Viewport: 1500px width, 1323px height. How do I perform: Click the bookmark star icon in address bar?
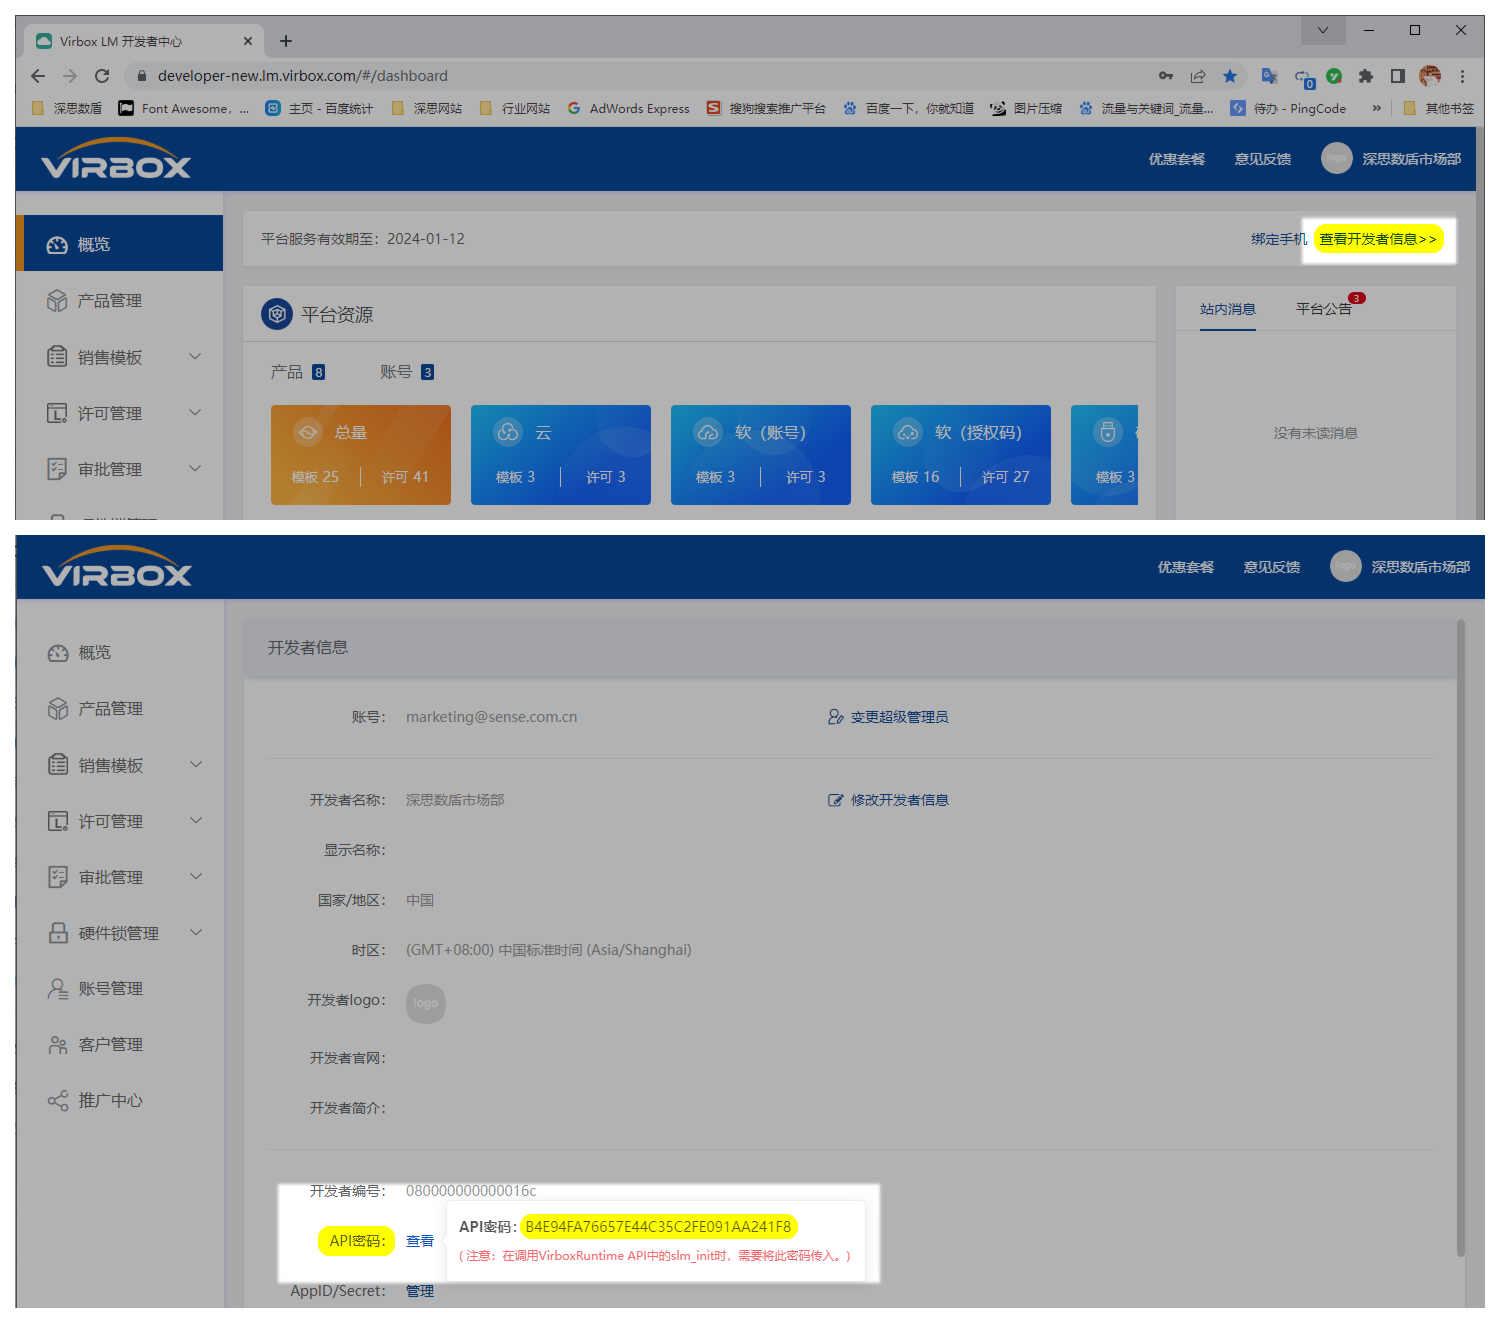[1230, 76]
